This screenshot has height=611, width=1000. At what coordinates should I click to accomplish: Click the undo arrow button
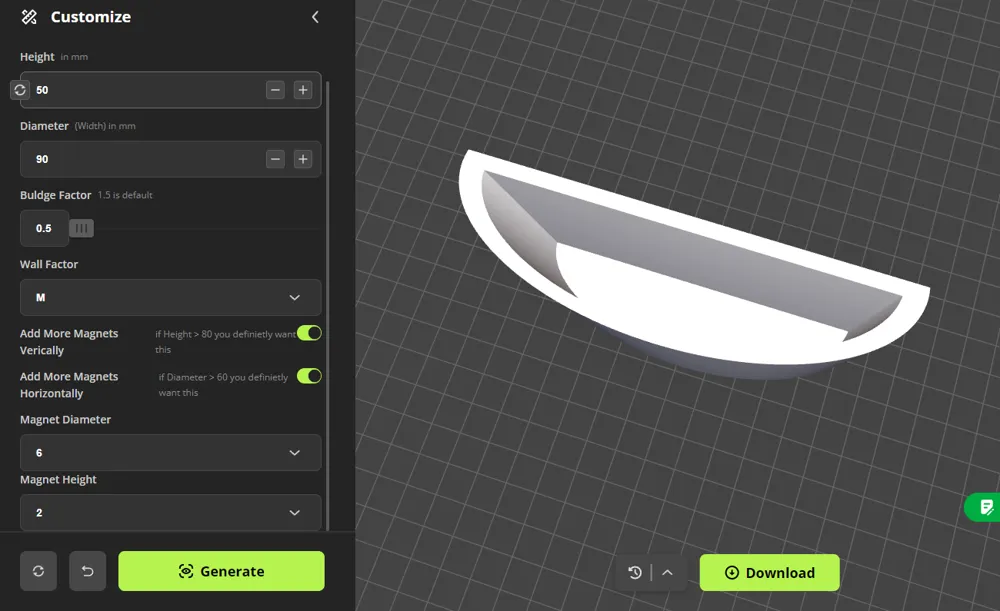(87, 571)
